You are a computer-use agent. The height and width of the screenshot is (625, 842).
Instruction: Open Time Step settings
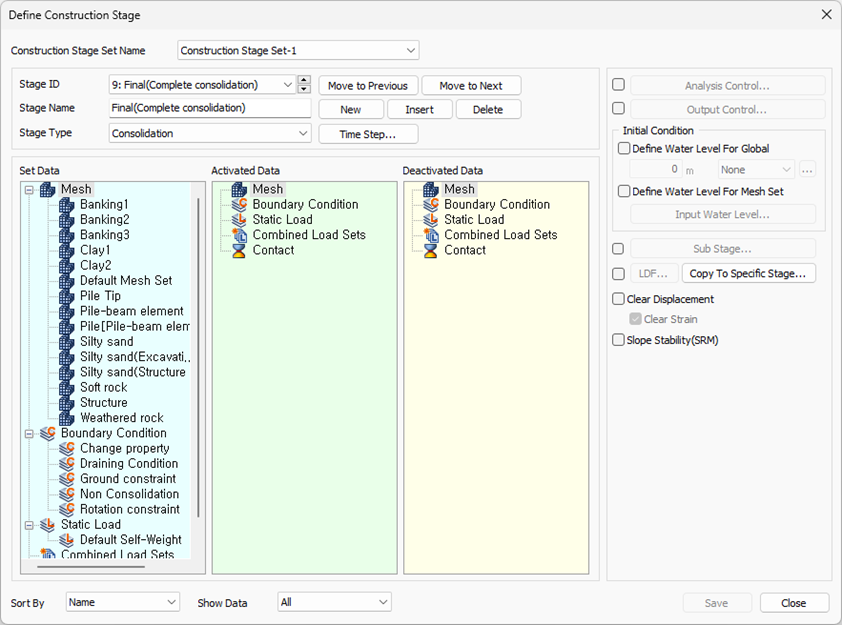pyautogui.click(x=368, y=134)
